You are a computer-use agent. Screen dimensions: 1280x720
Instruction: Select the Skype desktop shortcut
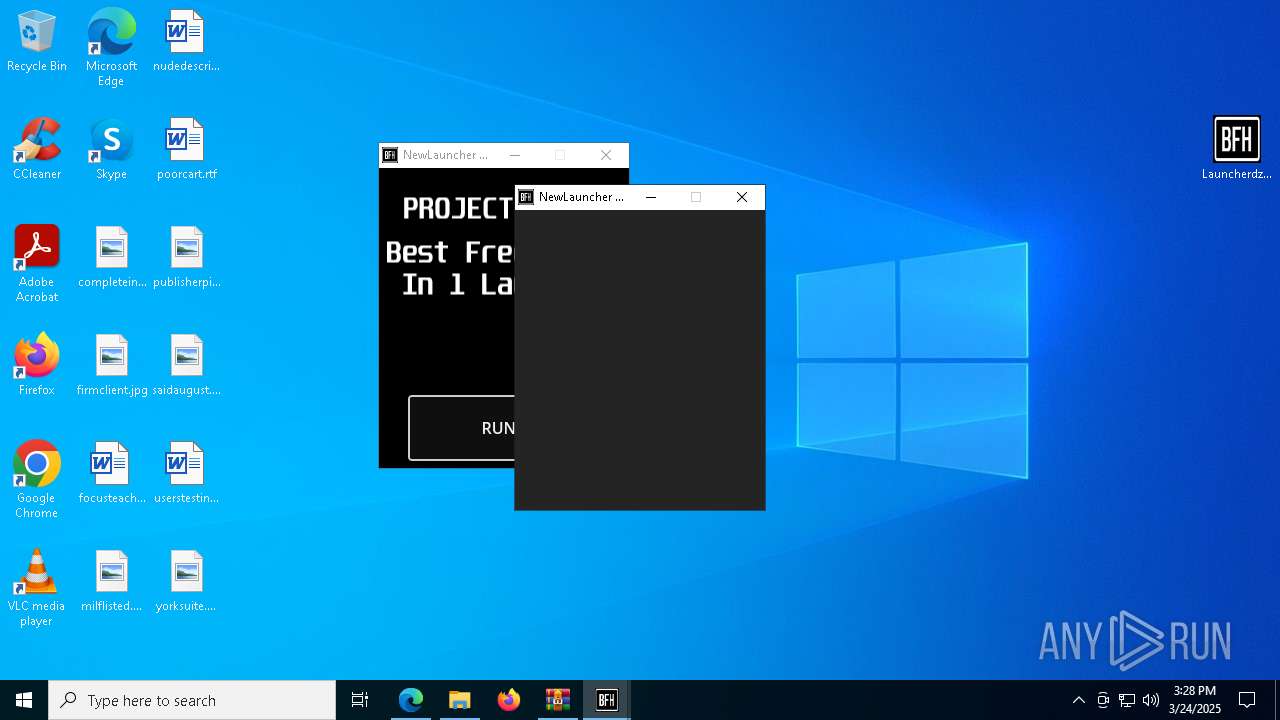[111, 150]
